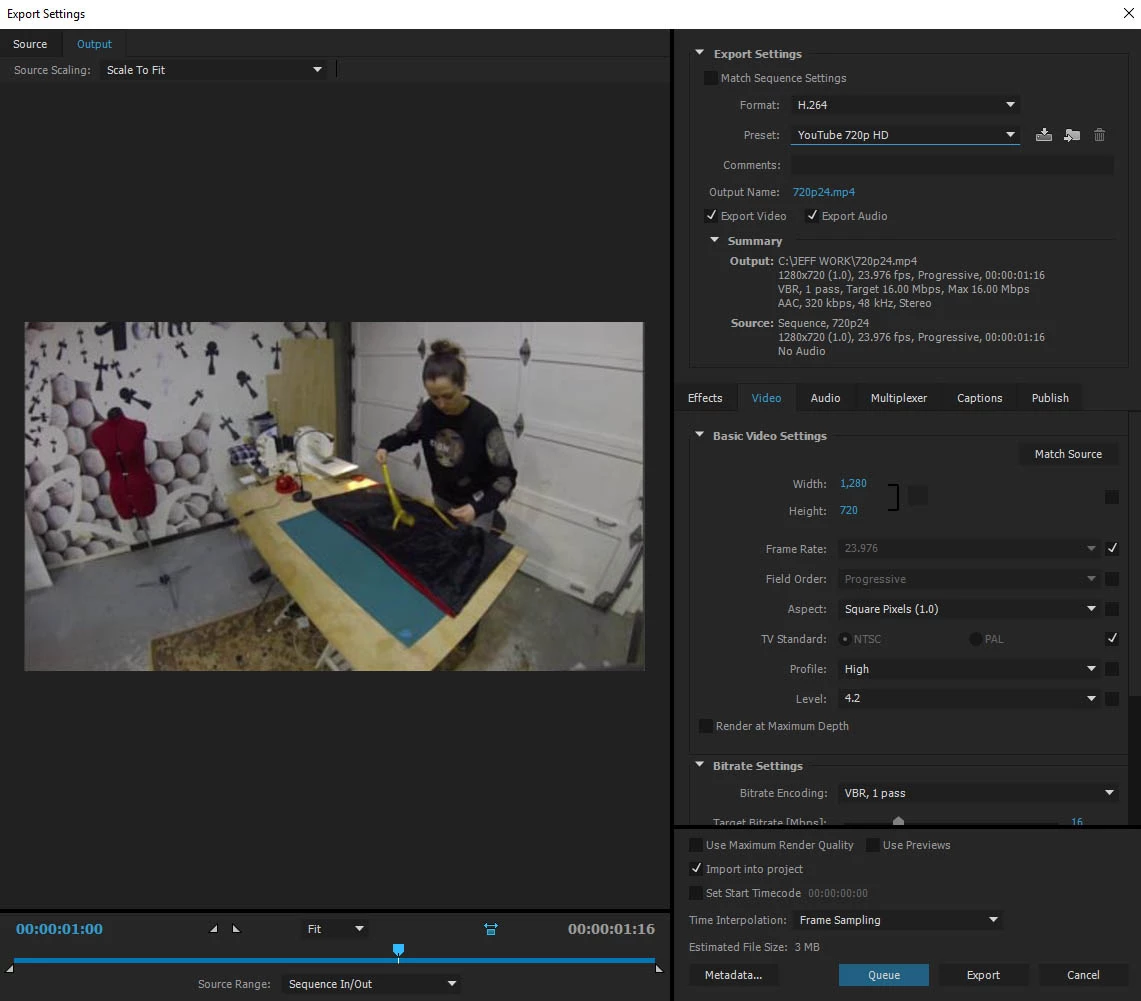Screen dimensions: 1141x1001
Task: Open the Time Interpolation dropdown
Action: point(897,920)
